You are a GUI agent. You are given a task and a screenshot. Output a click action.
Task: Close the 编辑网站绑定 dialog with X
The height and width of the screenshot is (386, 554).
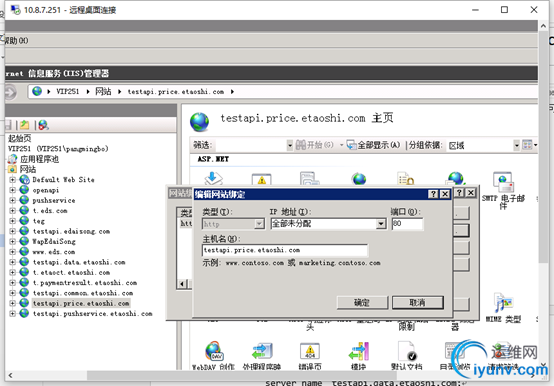click(x=445, y=194)
